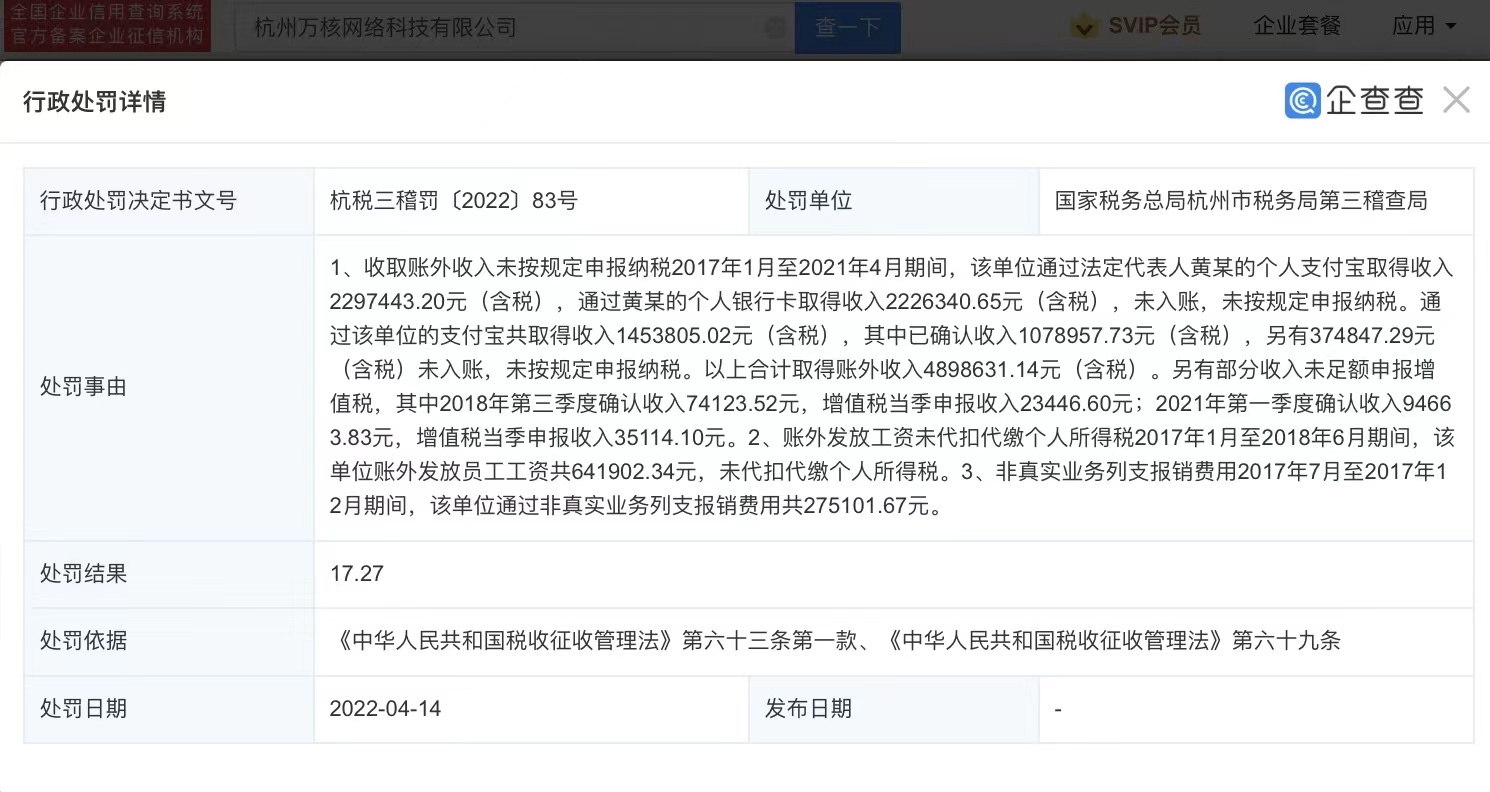Screen dimensions: 1490x792
Task: Click the 处罚事由 penalty reason paragraph
Action: (x=890, y=387)
